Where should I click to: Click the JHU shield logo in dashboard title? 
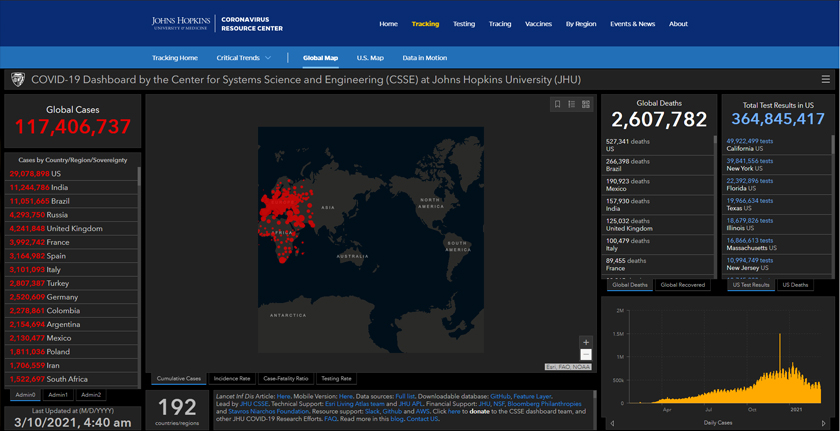(x=18, y=80)
